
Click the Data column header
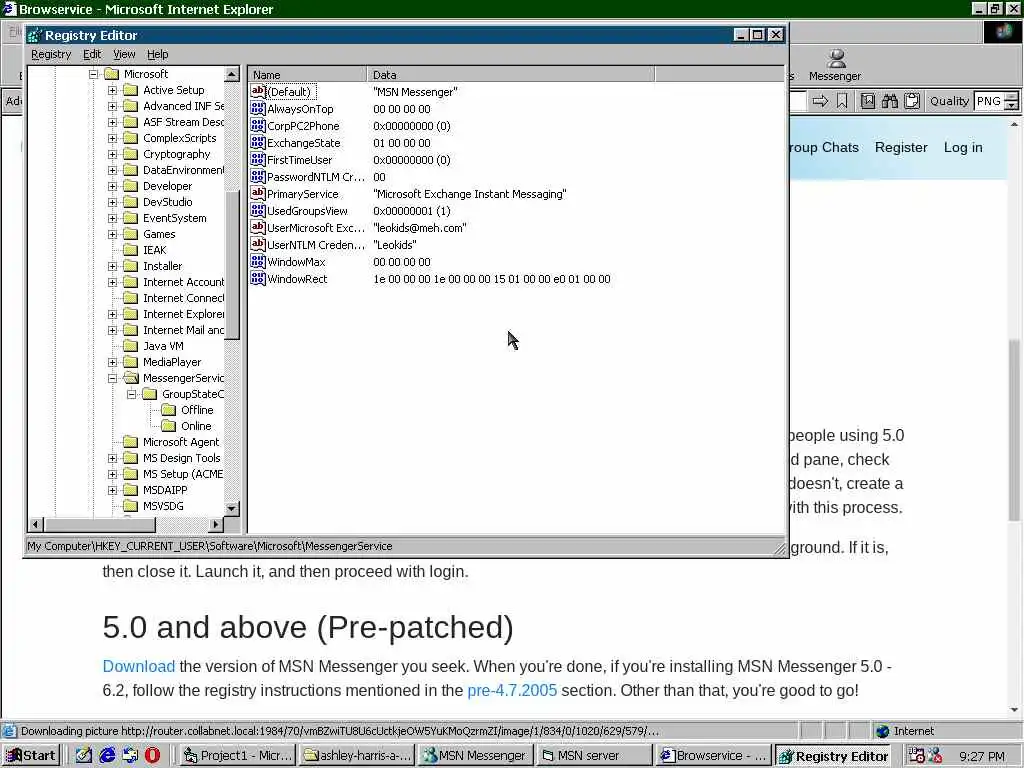[x=510, y=74]
